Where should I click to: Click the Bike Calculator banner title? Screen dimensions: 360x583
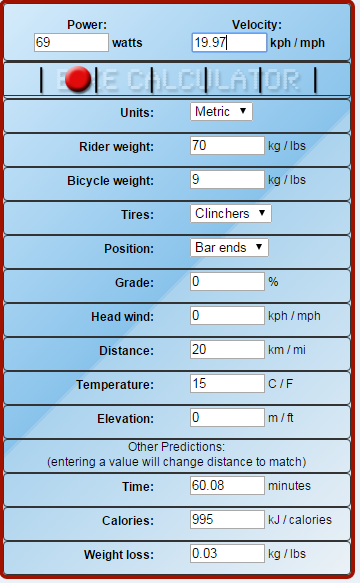(x=178, y=80)
